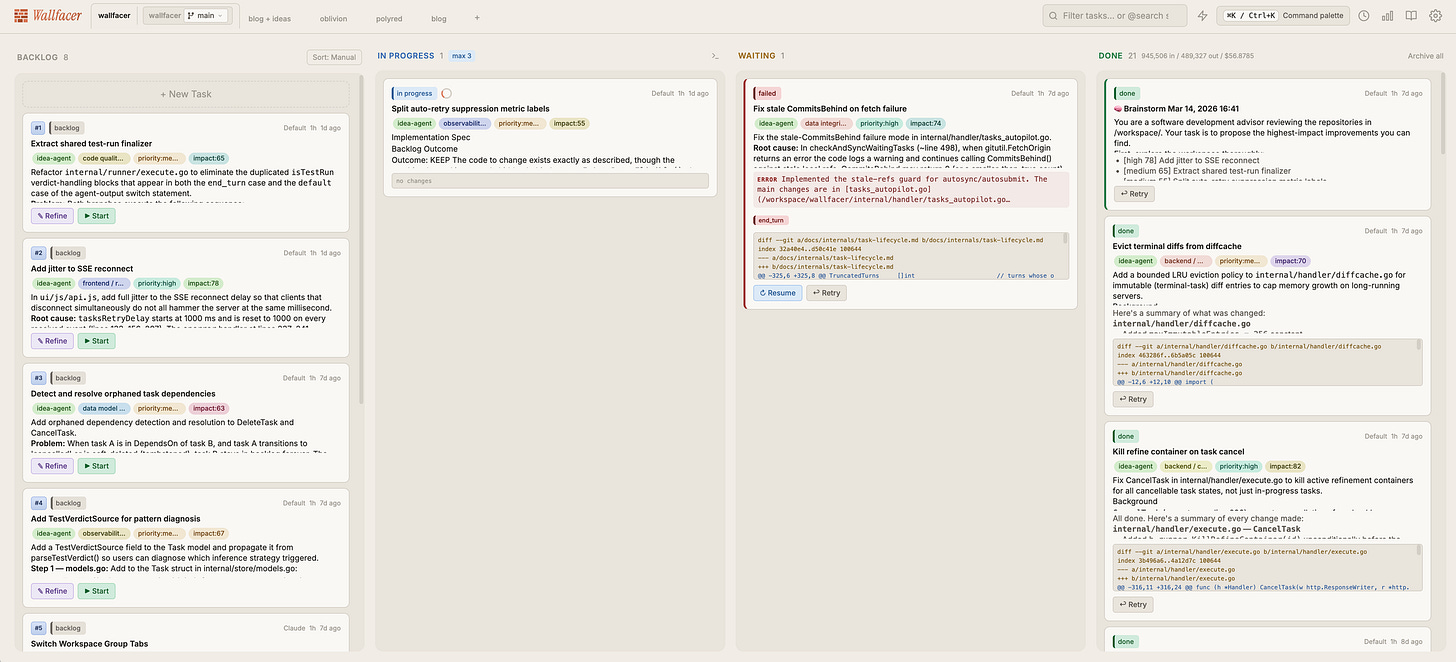Click the #1 badge on first backlog card
This screenshot has width=1456, height=662.
pos(38,128)
